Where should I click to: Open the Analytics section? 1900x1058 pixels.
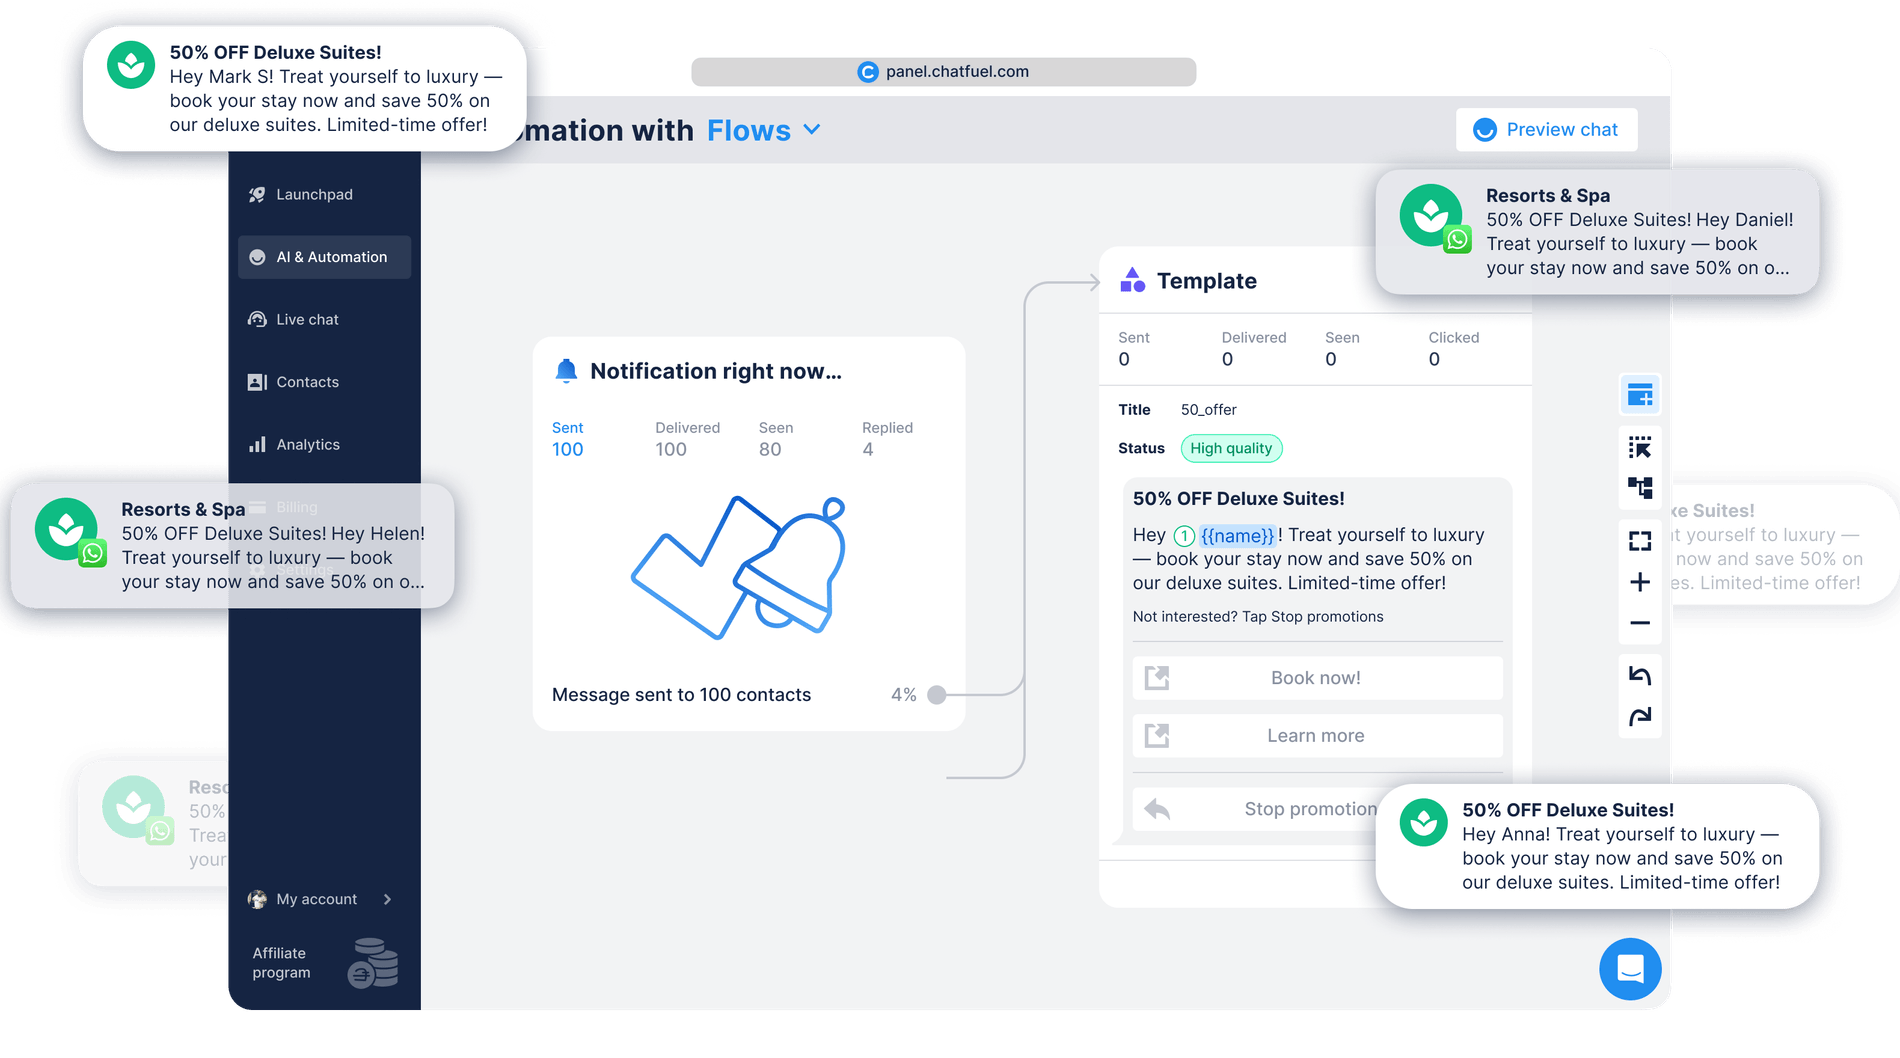[x=308, y=445]
